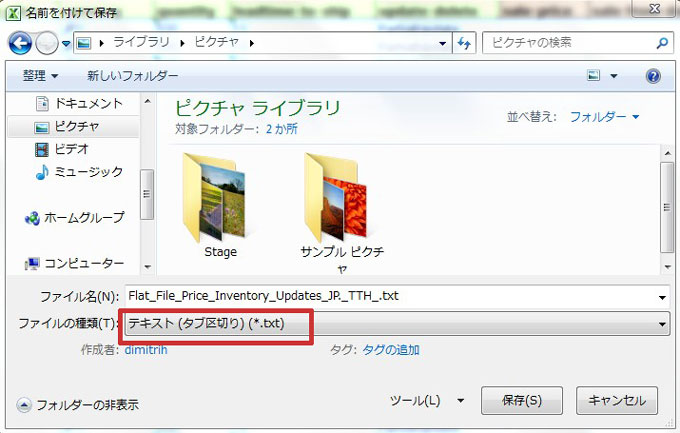The image size is (680, 433).
Task: Click the blue help question mark icon
Action: [x=653, y=76]
